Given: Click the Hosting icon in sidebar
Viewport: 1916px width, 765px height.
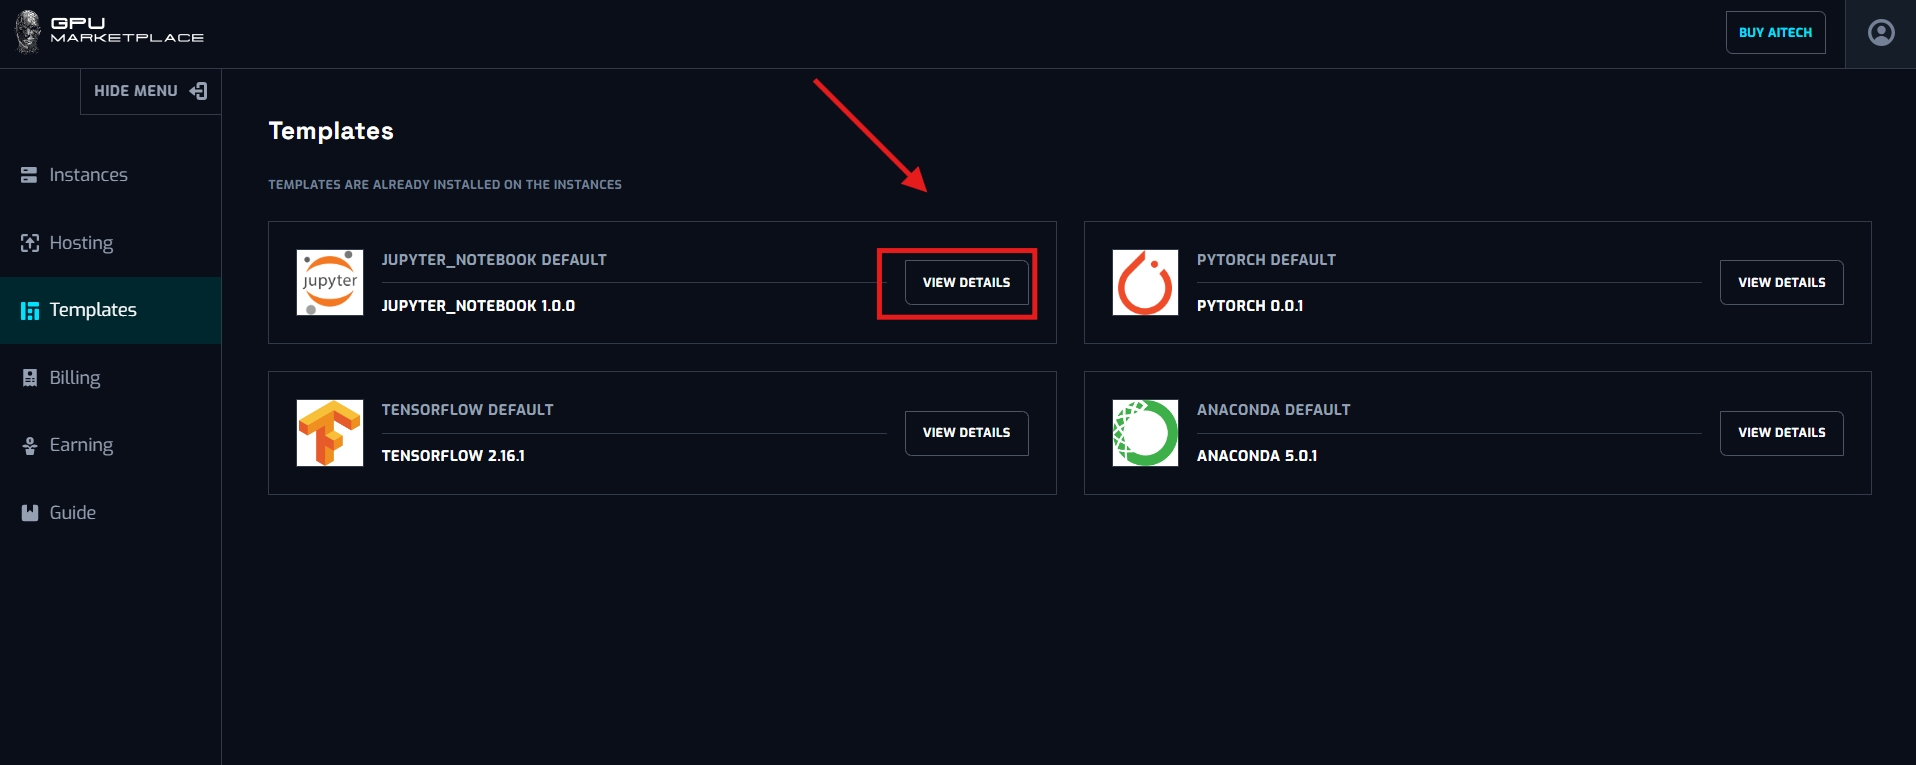Looking at the screenshot, I should pyautogui.click(x=29, y=243).
